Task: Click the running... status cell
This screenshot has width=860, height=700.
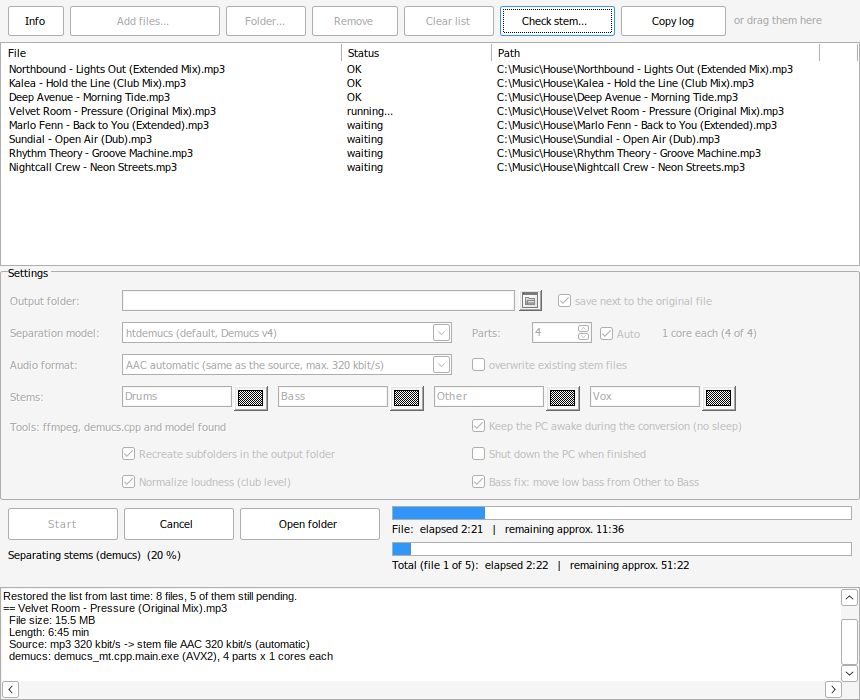Action: [370, 111]
